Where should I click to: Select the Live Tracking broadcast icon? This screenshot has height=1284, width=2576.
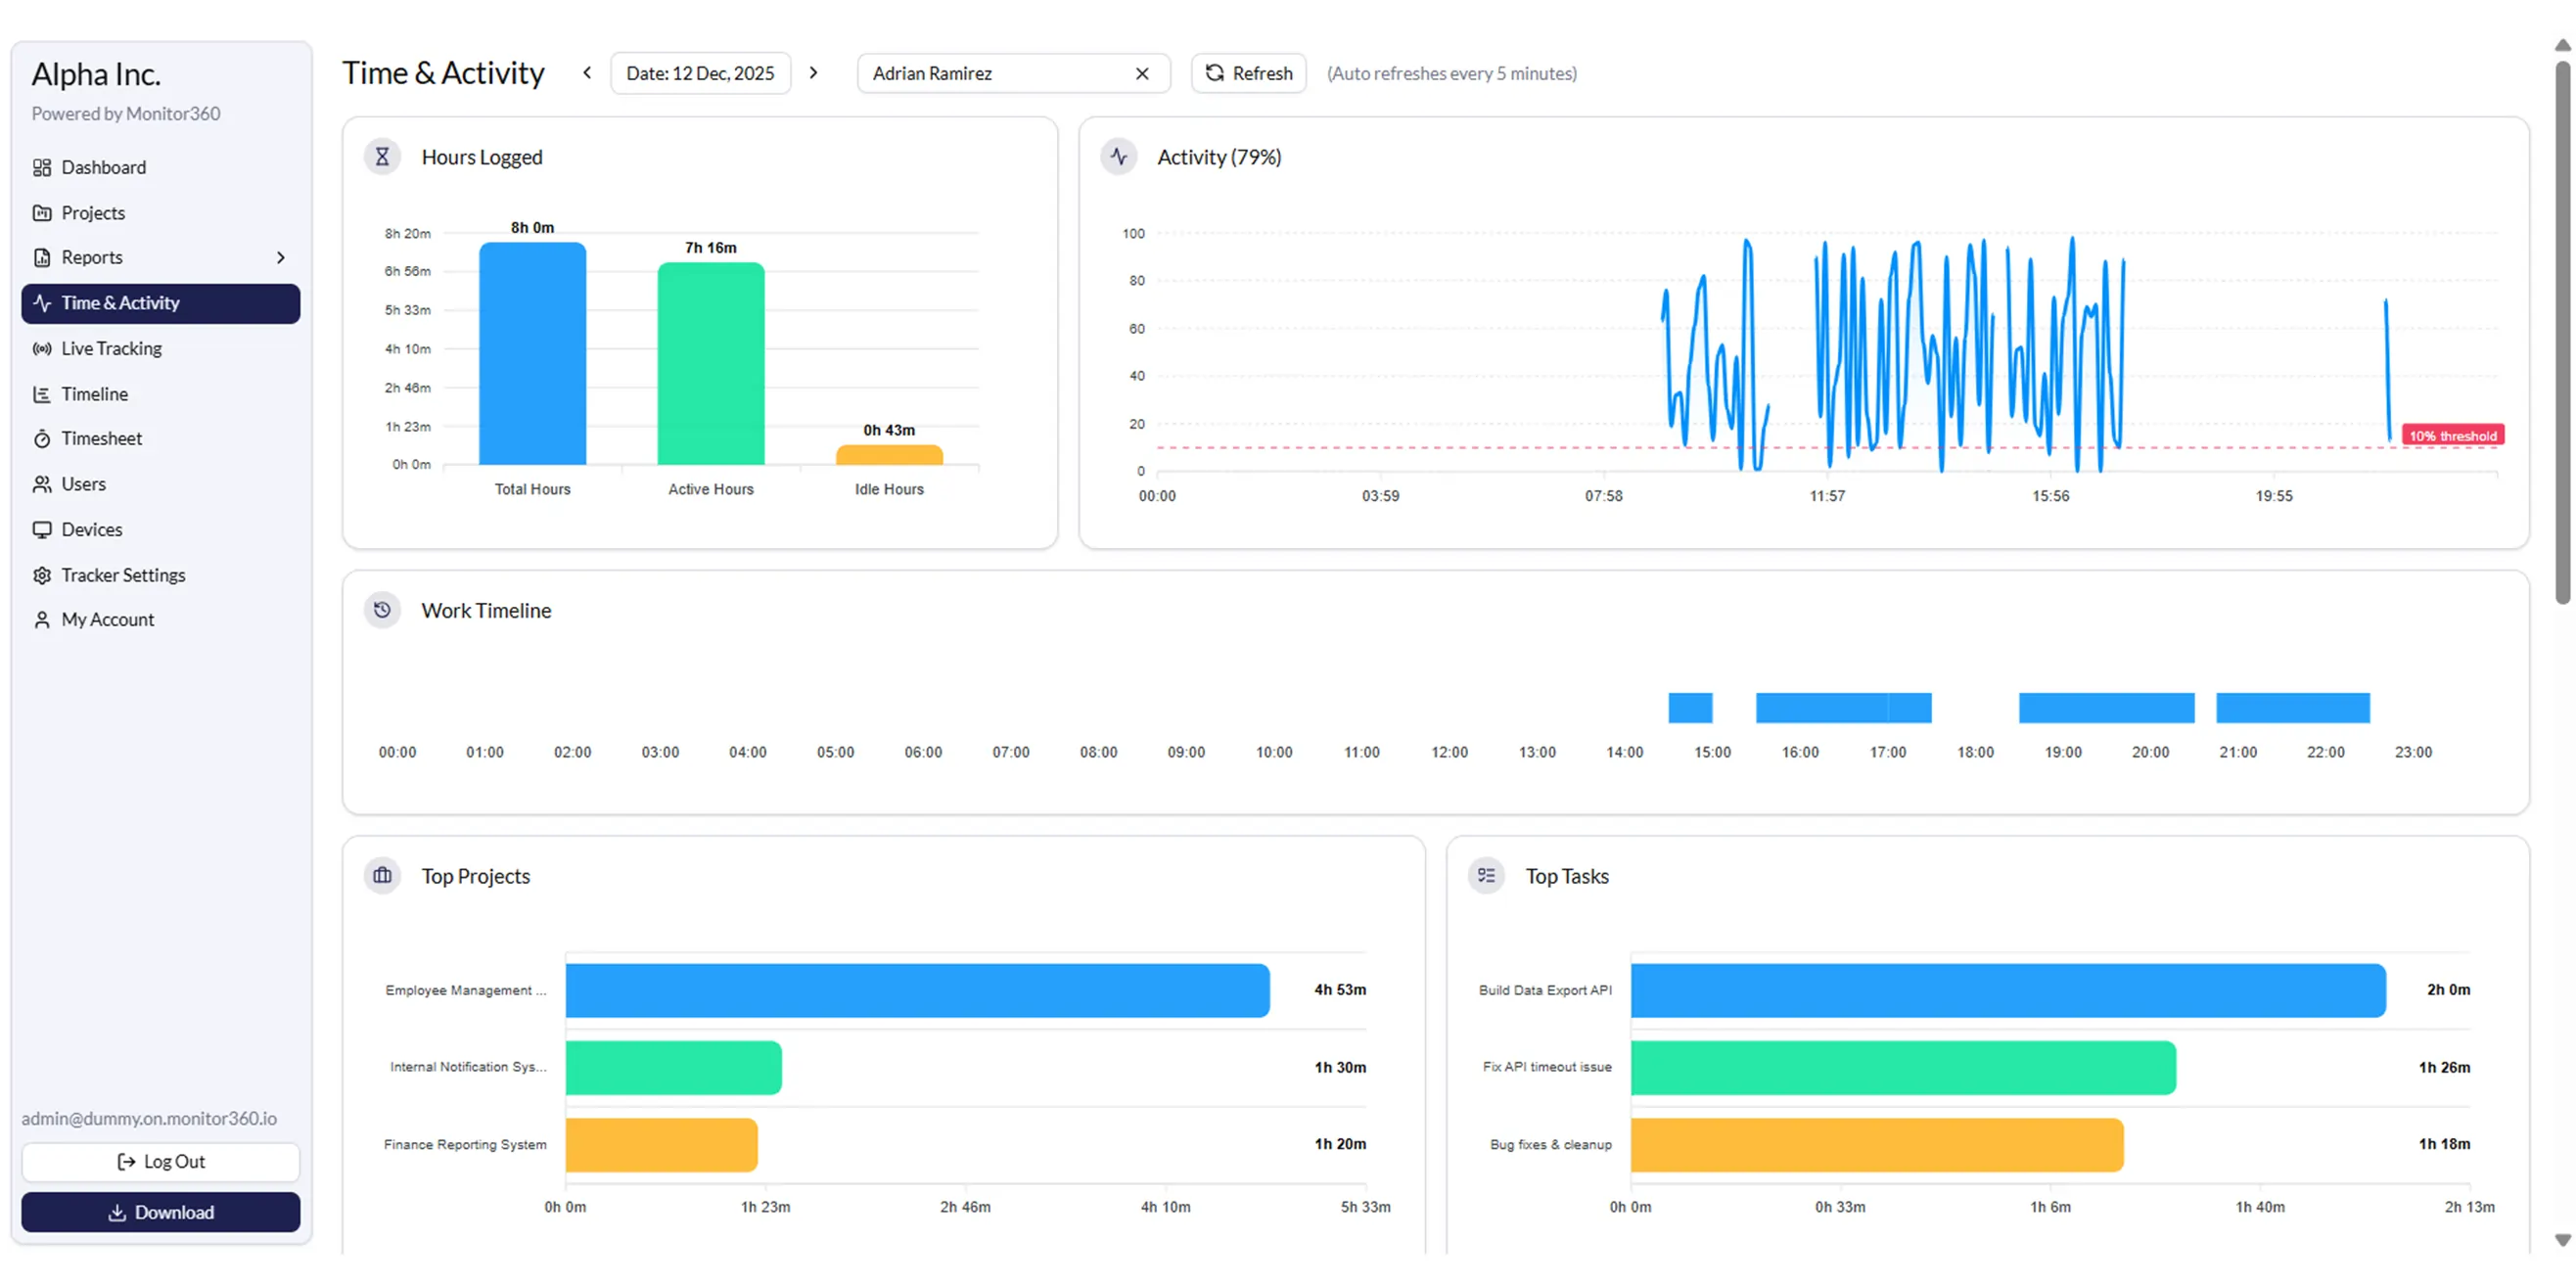pyautogui.click(x=42, y=348)
